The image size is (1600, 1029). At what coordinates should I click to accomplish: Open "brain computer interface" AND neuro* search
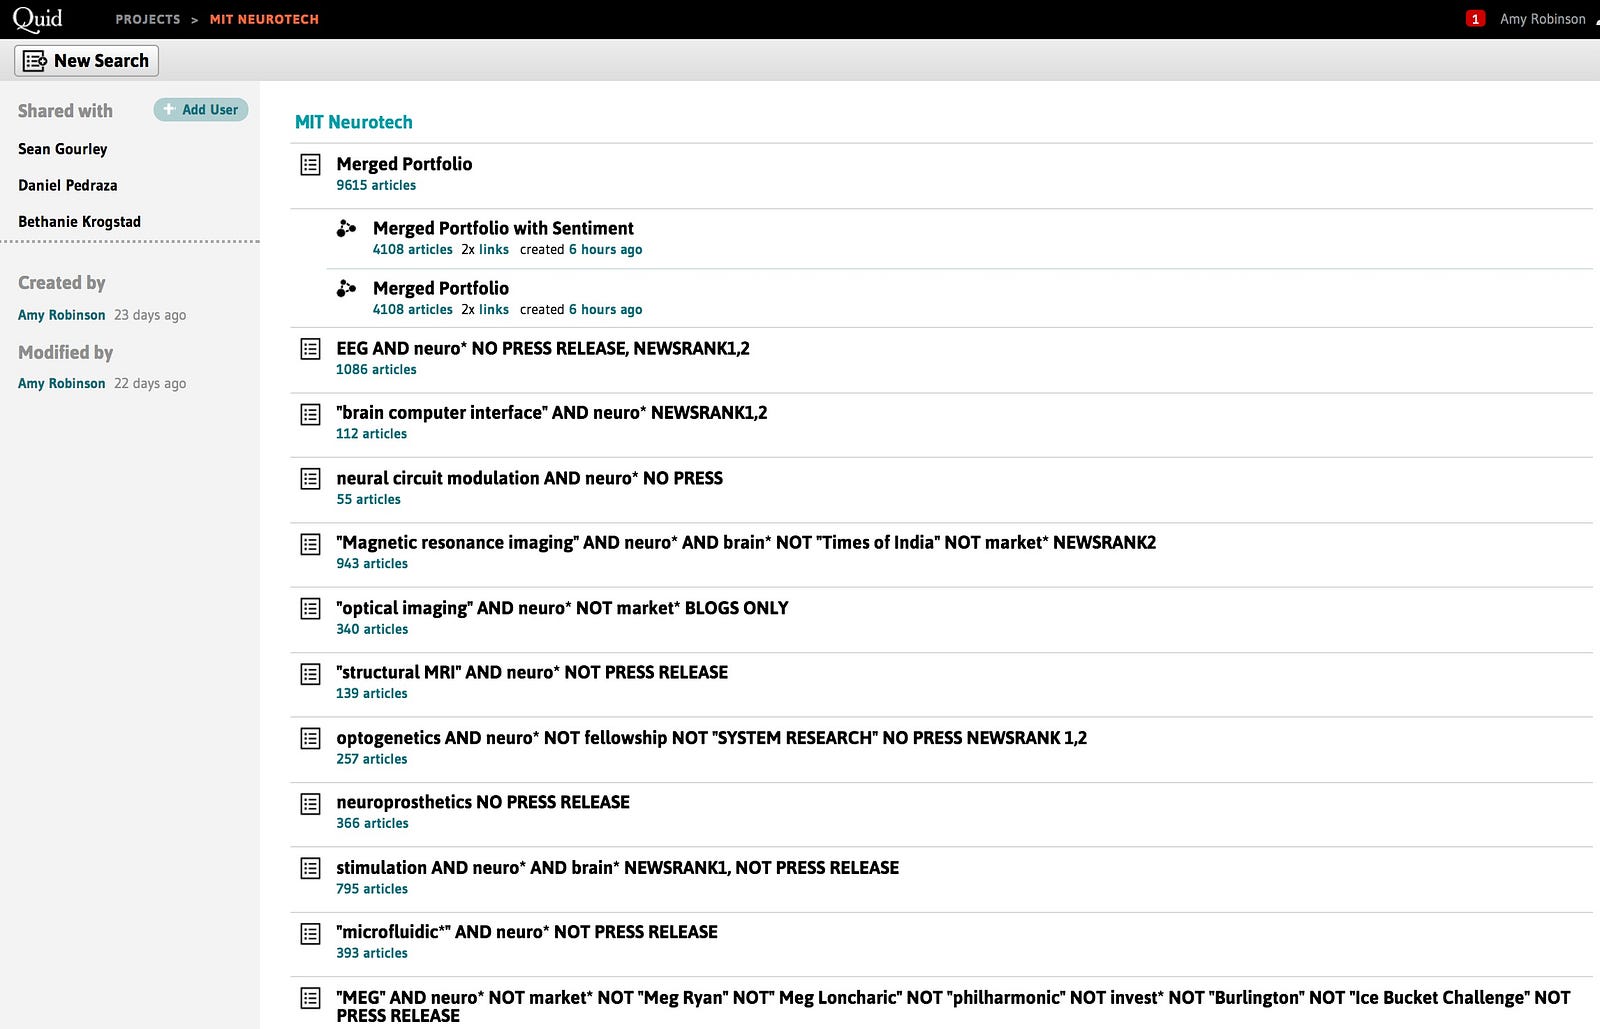point(552,412)
